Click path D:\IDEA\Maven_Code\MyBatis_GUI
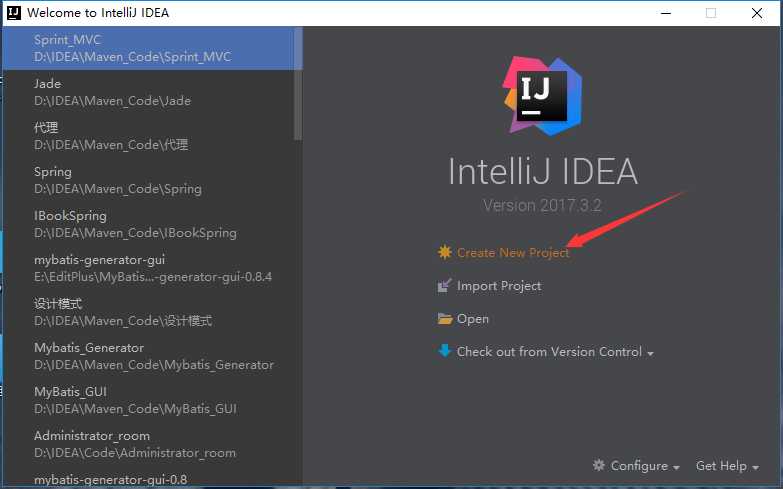This screenshot has width=783, height=489. point(135,409)
